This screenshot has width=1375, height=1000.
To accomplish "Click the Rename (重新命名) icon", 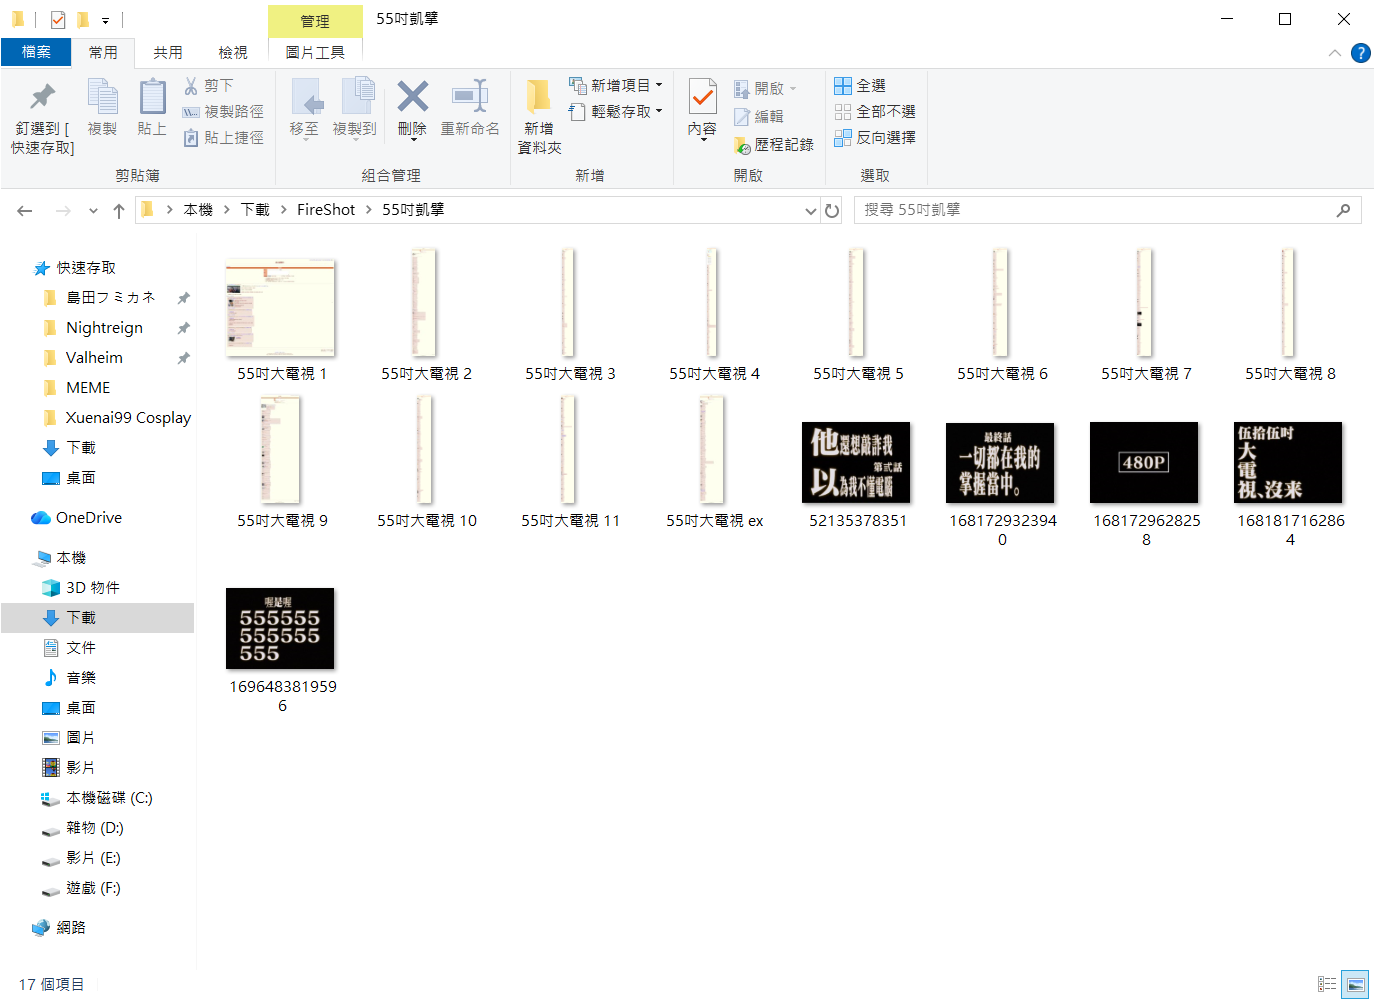I will (470, 97).
